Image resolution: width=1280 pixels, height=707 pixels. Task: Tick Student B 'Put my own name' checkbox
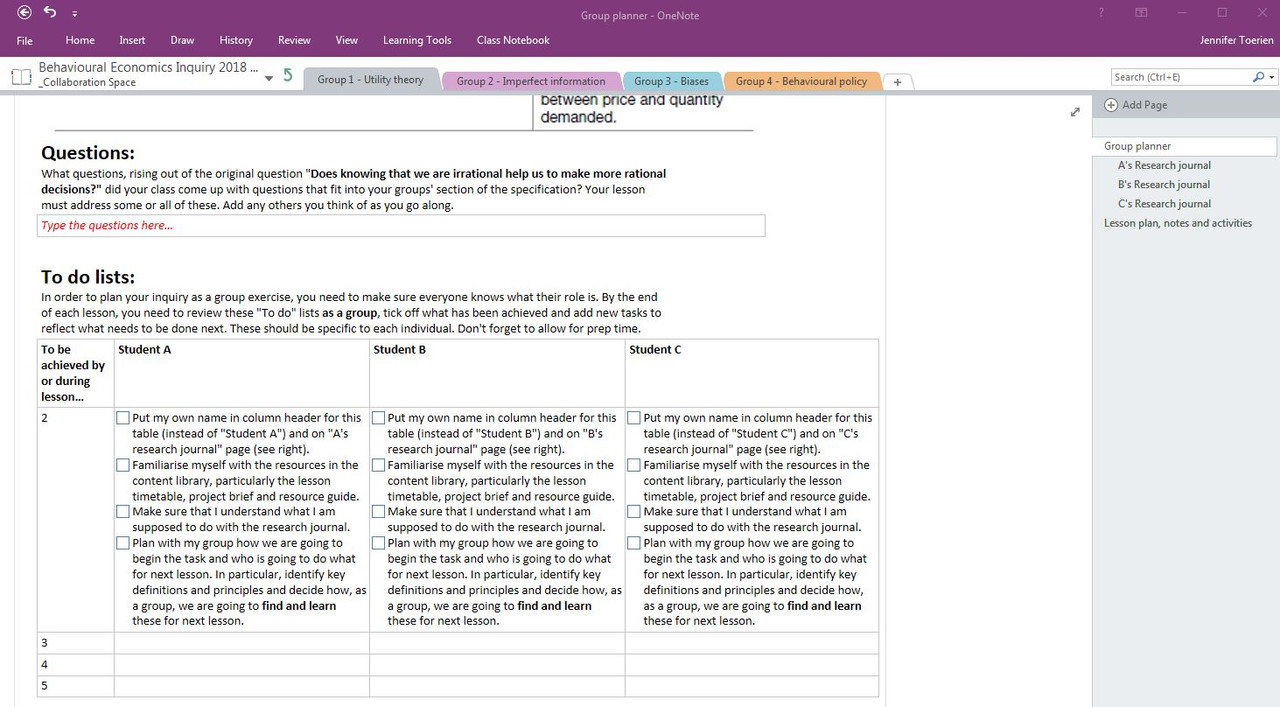pyautogui.click(x=379, y=418)
